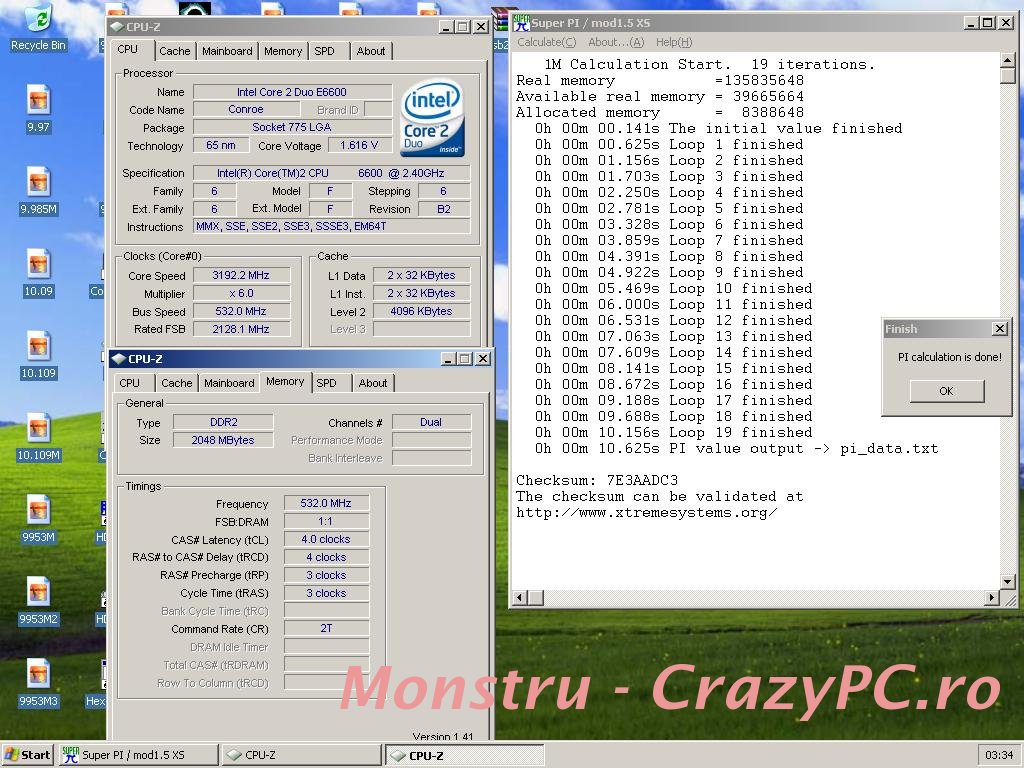Click the taskbar clock showing 03:34
This screenshot has width=1024, height=768.
click(x=999, y=756)
